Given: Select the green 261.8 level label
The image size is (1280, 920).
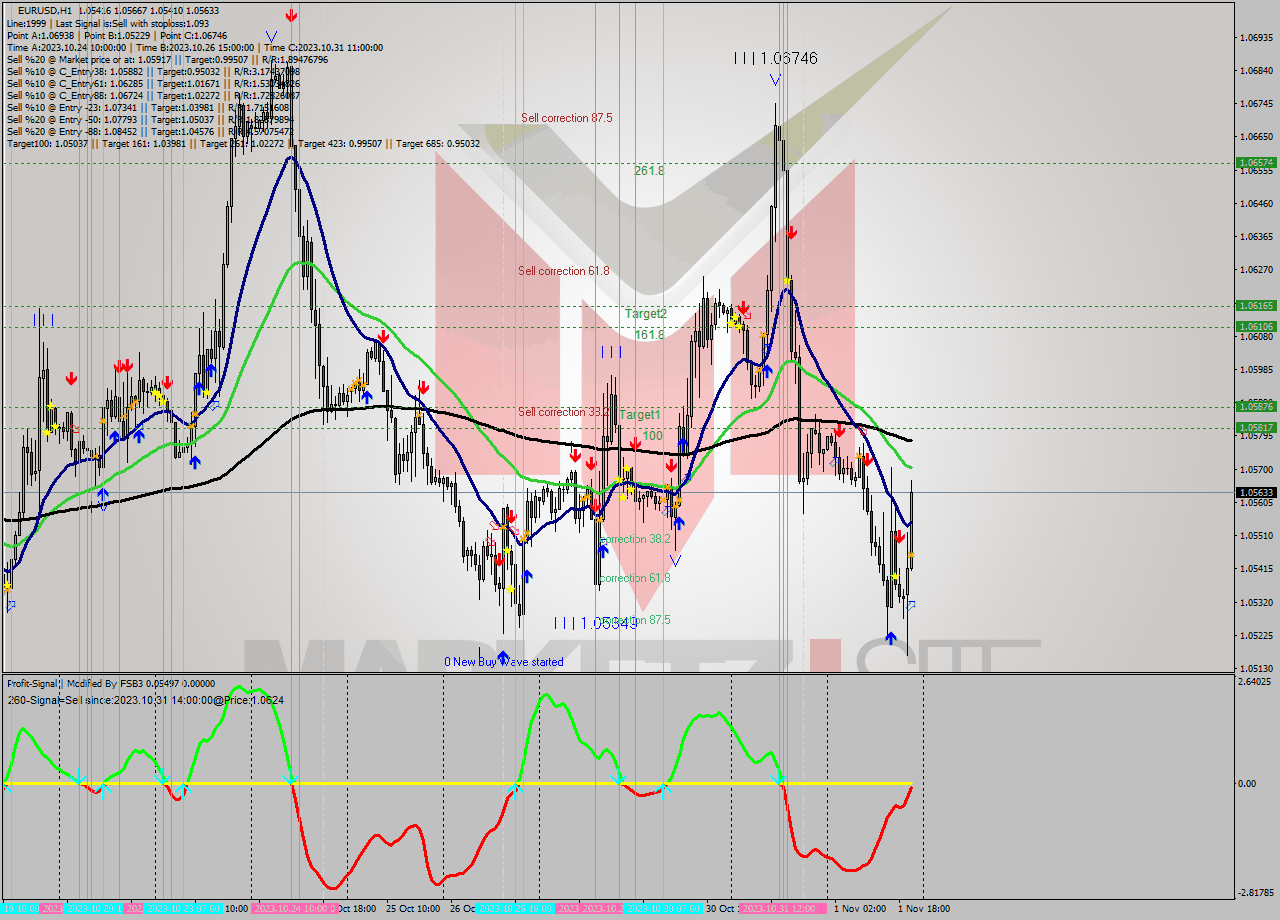Looking at the screenshot, I should click(x=649, y=171).
